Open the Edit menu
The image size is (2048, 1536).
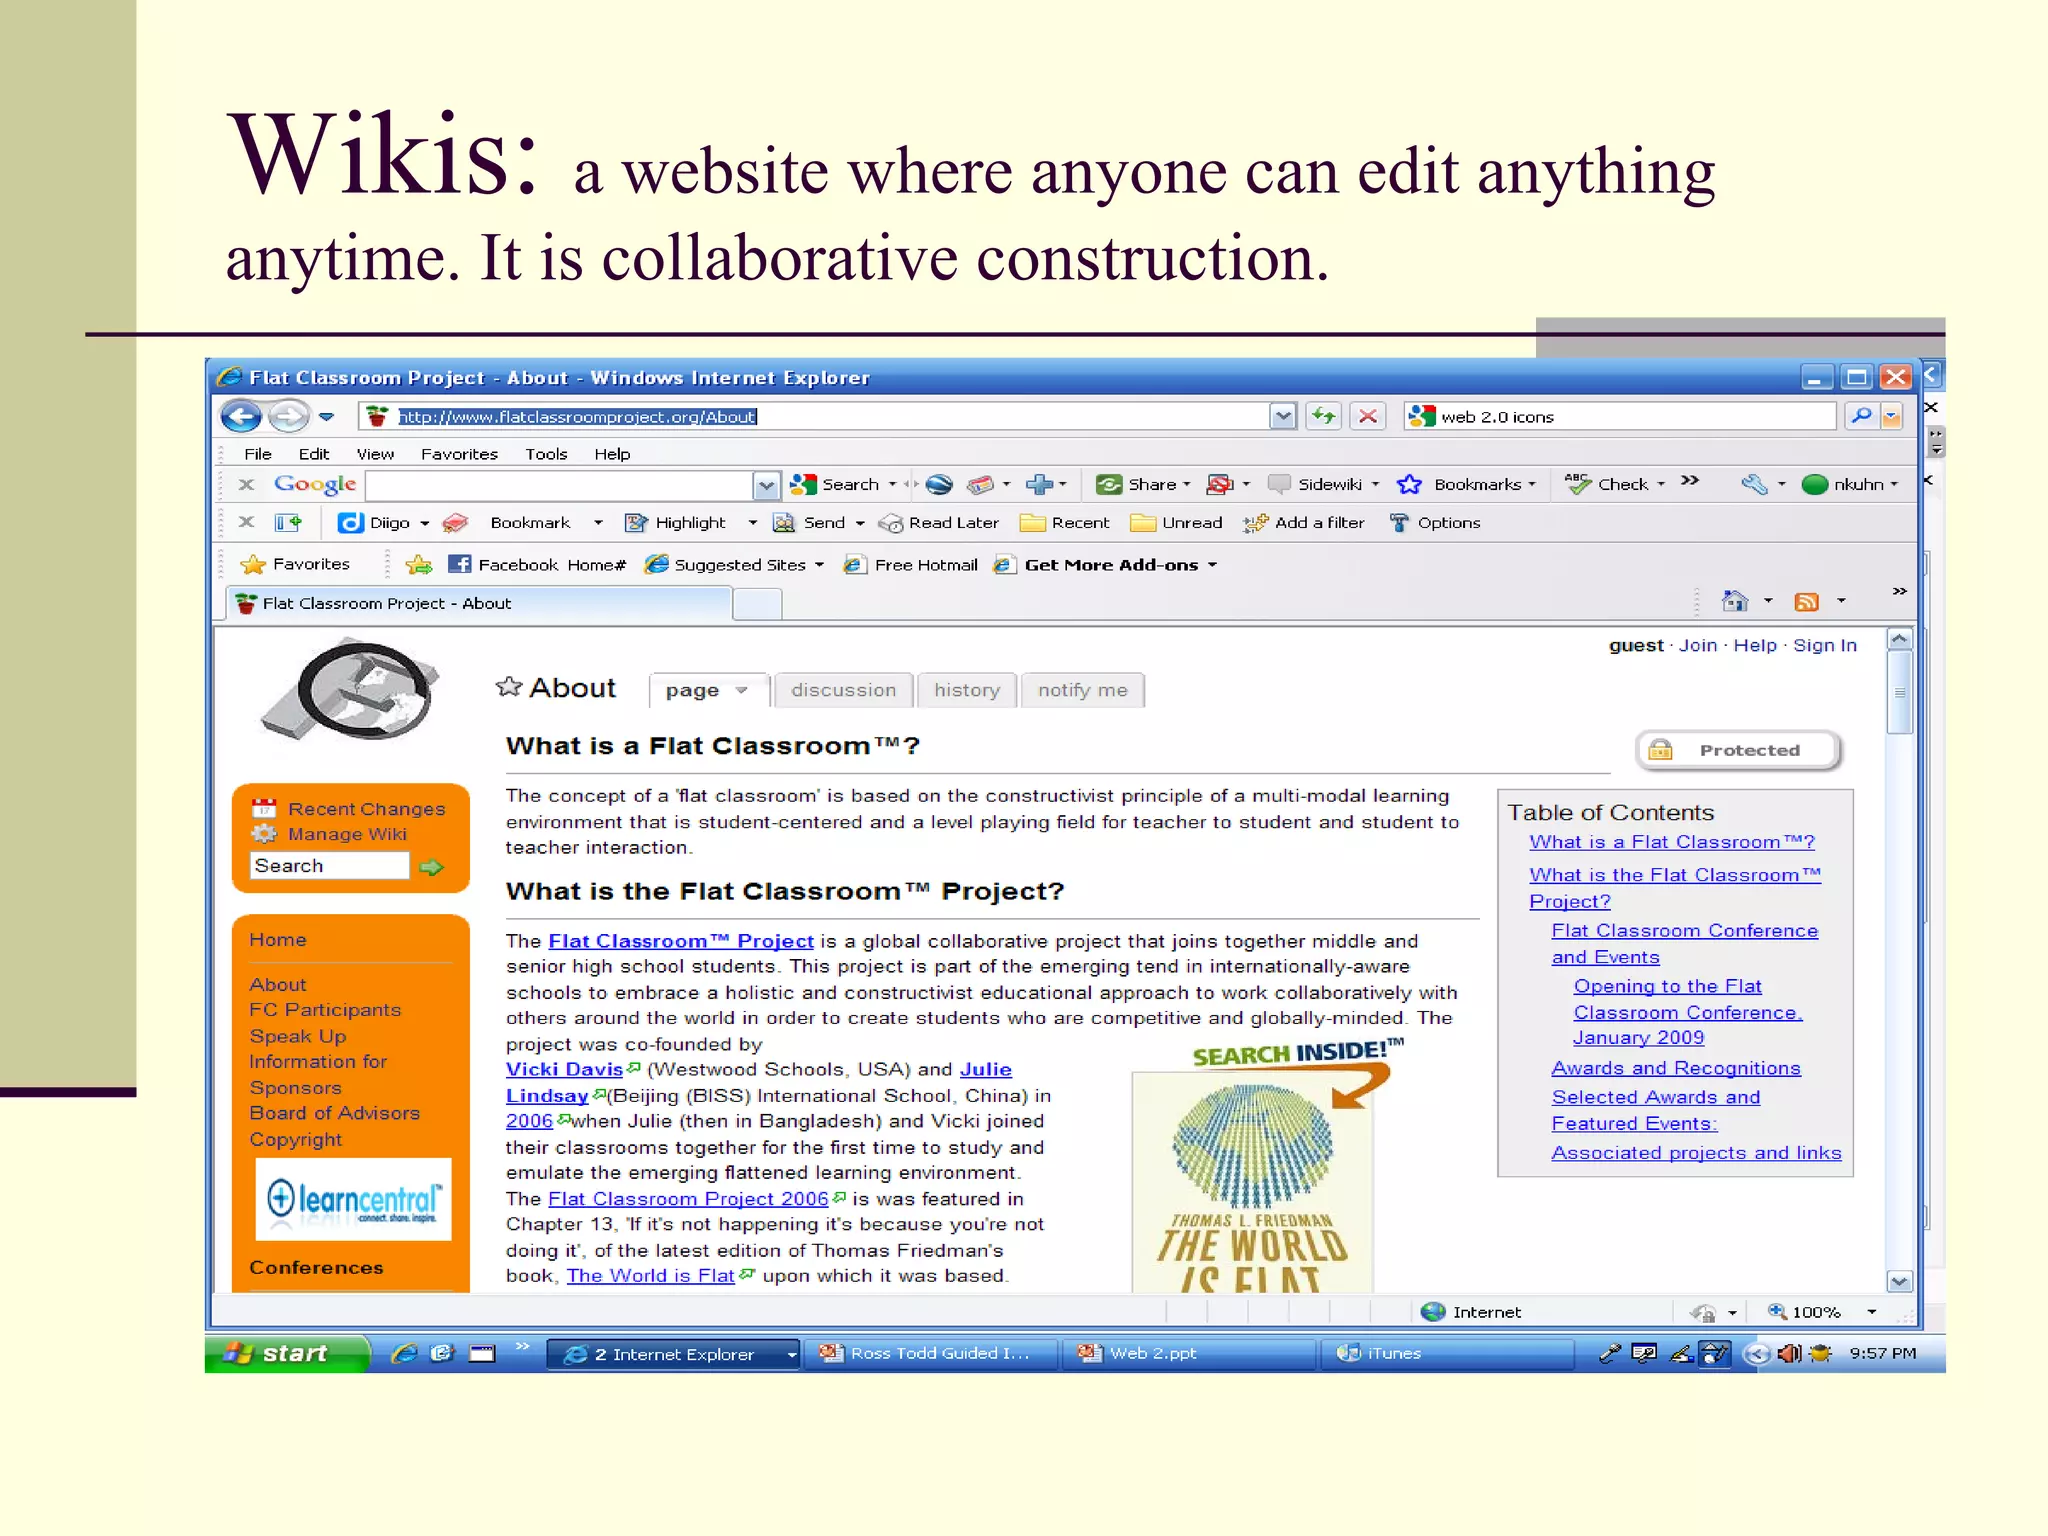(314, 454)
